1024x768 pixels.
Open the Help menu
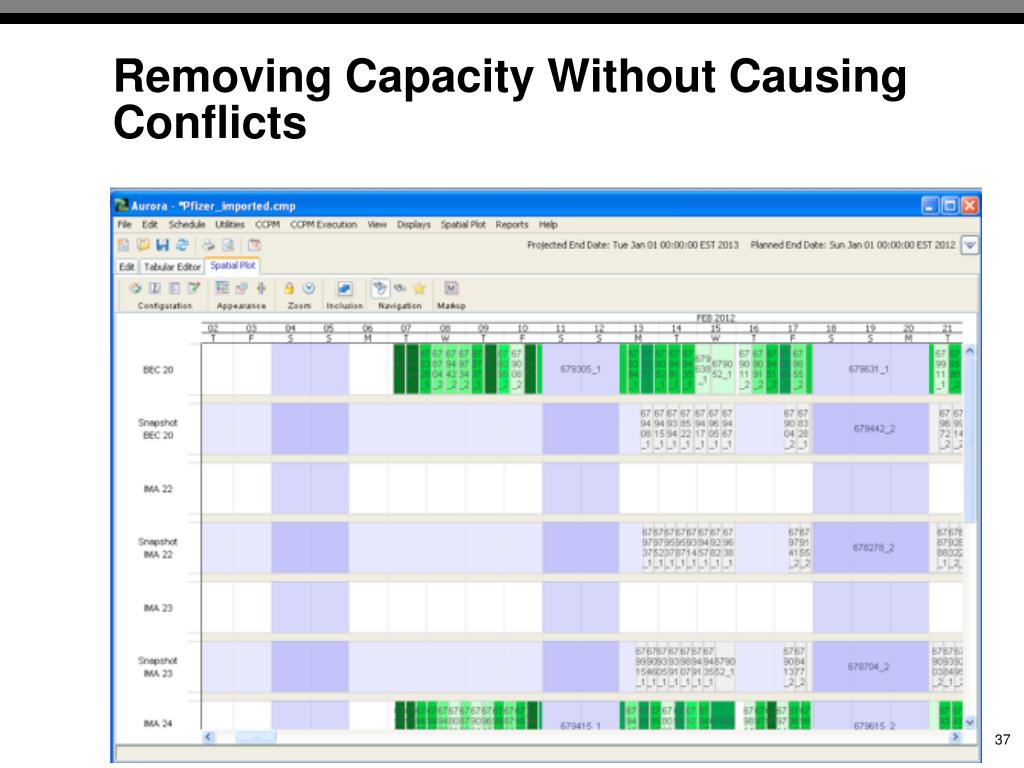(x=548, y=225)
